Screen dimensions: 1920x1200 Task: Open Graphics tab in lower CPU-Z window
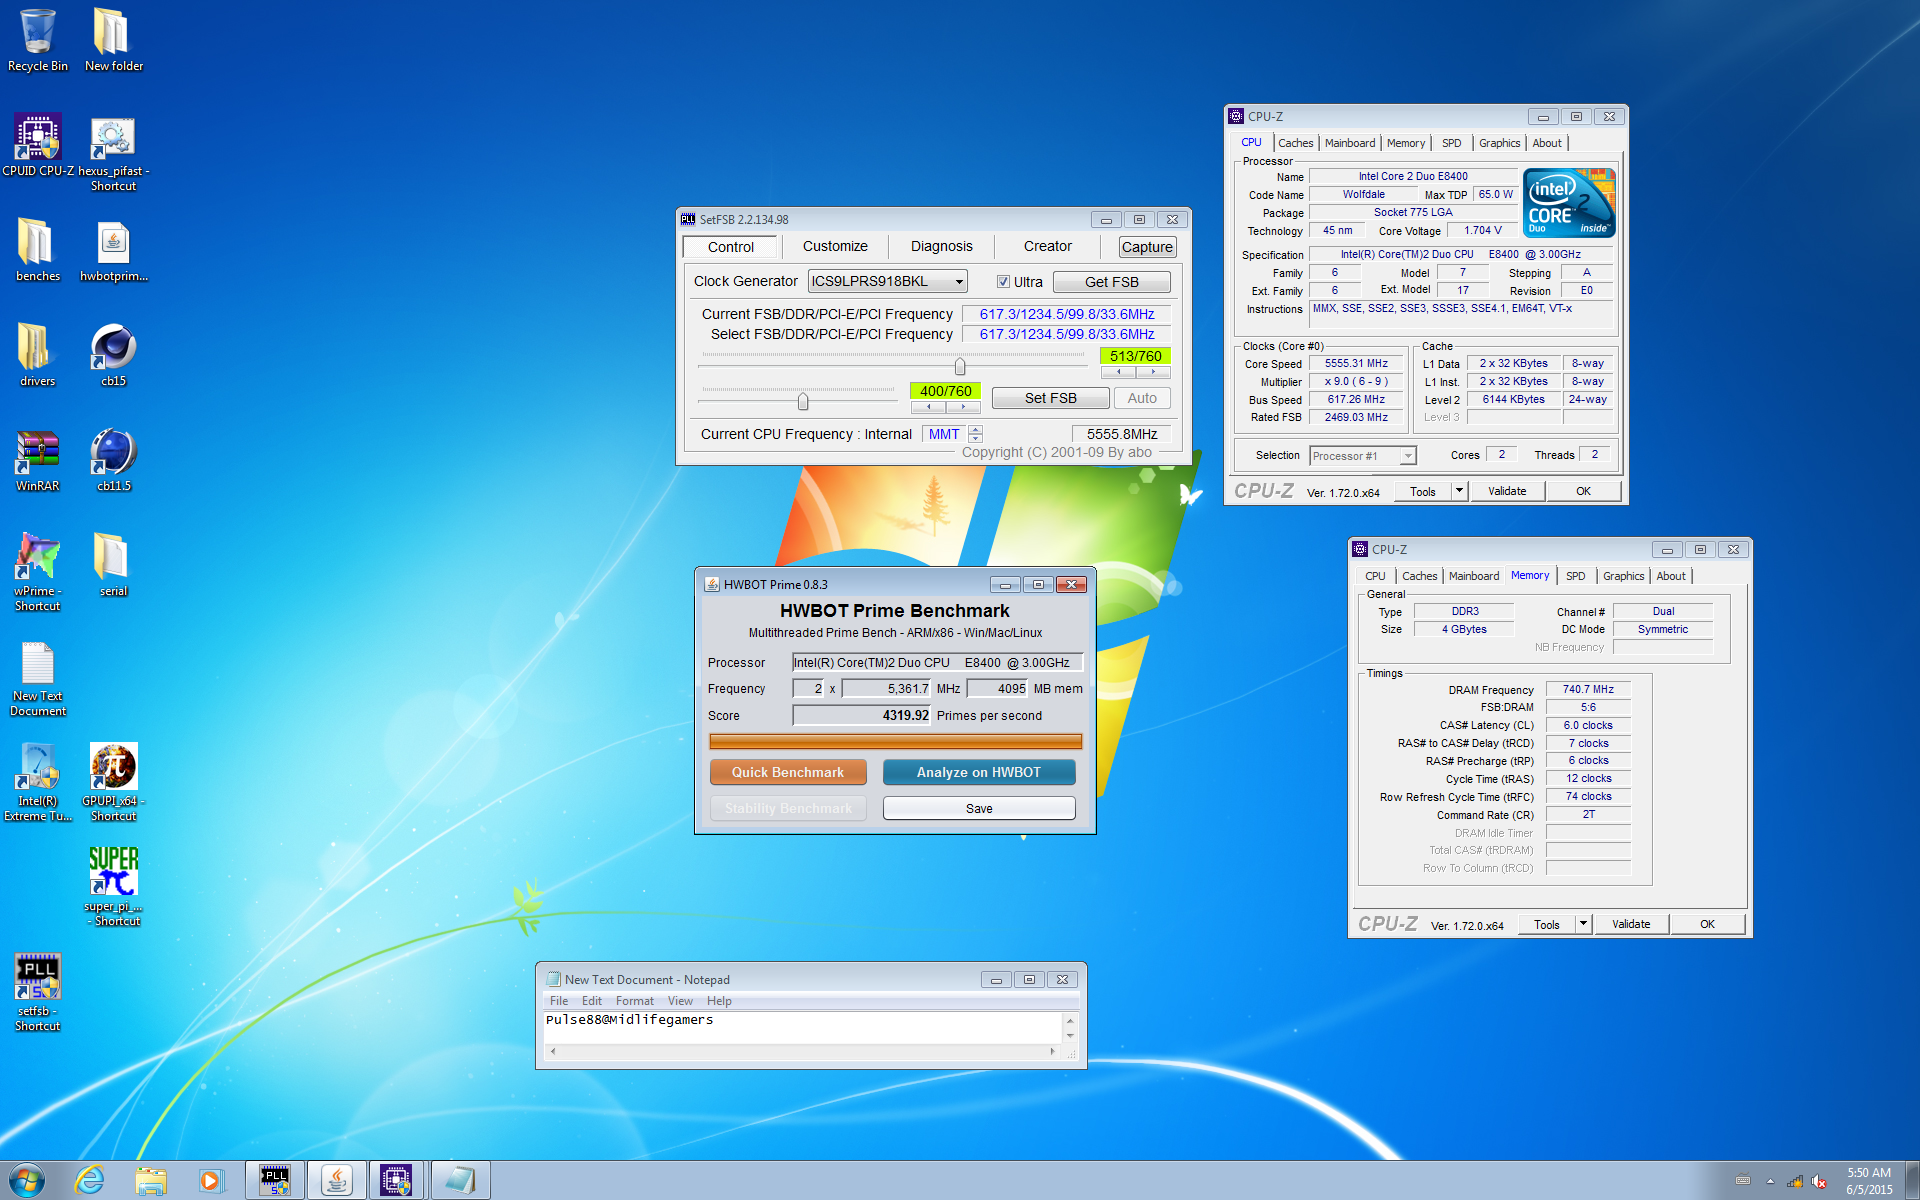point(1623,576)
